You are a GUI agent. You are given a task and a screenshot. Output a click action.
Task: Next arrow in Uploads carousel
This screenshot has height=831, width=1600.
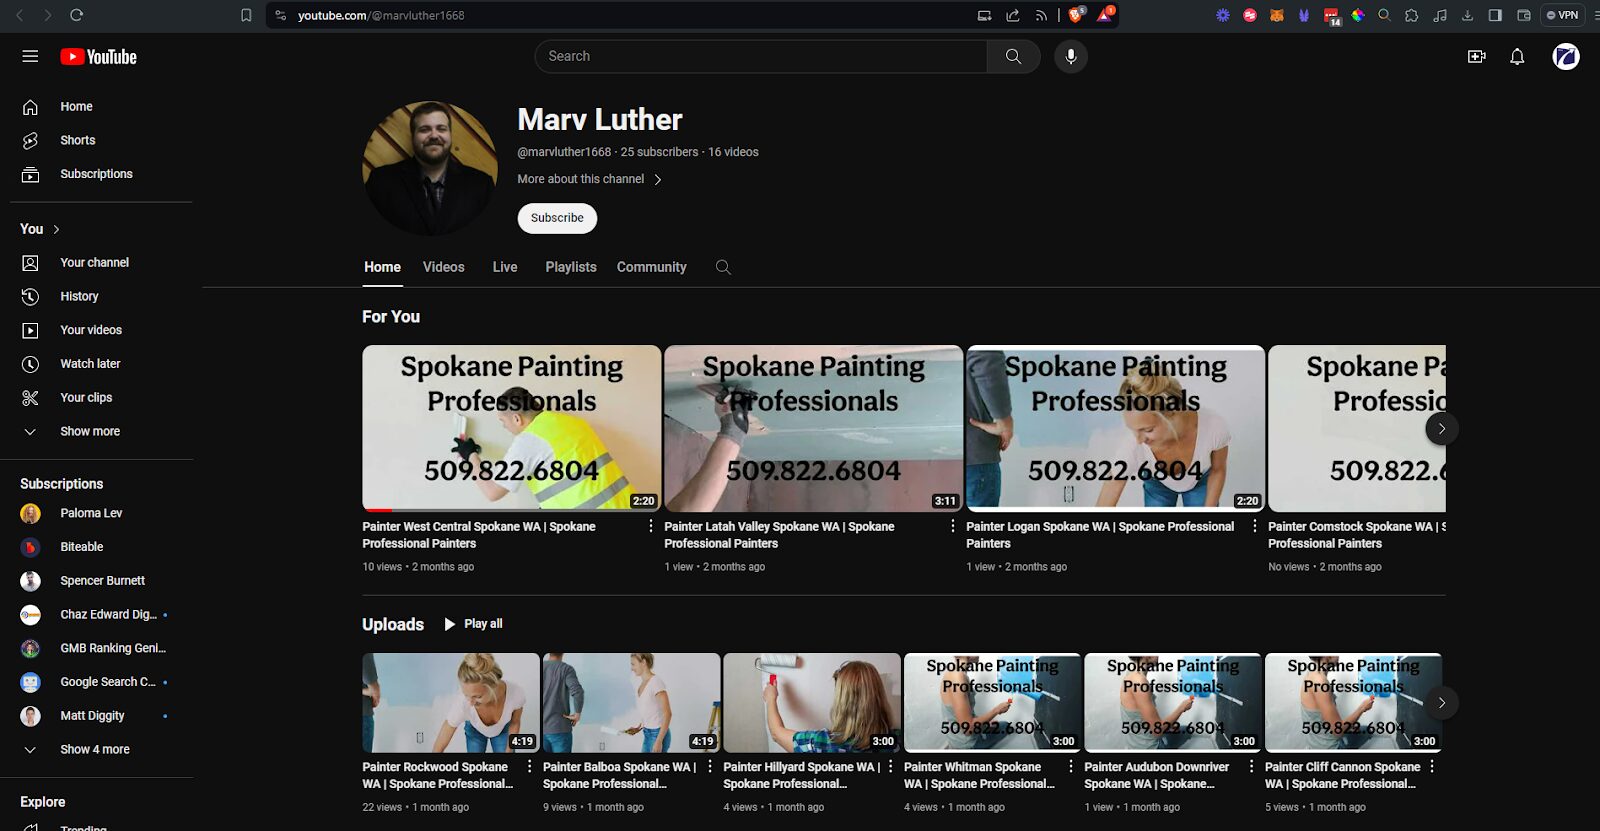click(x=1441, y=703)
